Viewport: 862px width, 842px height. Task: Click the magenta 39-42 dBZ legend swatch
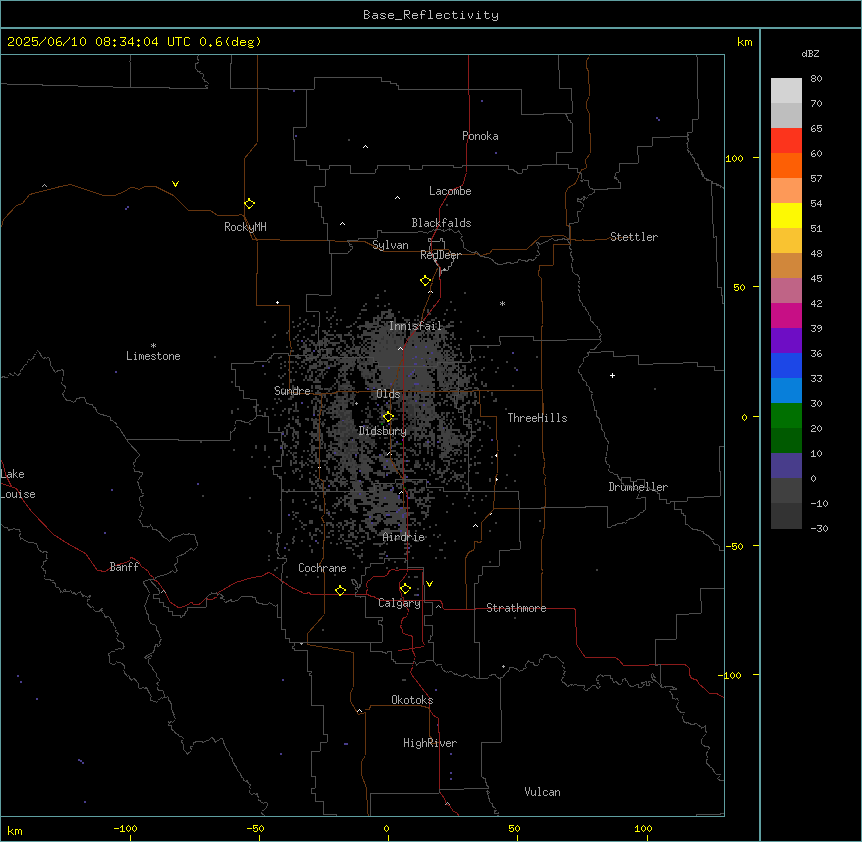click(786, 315)
